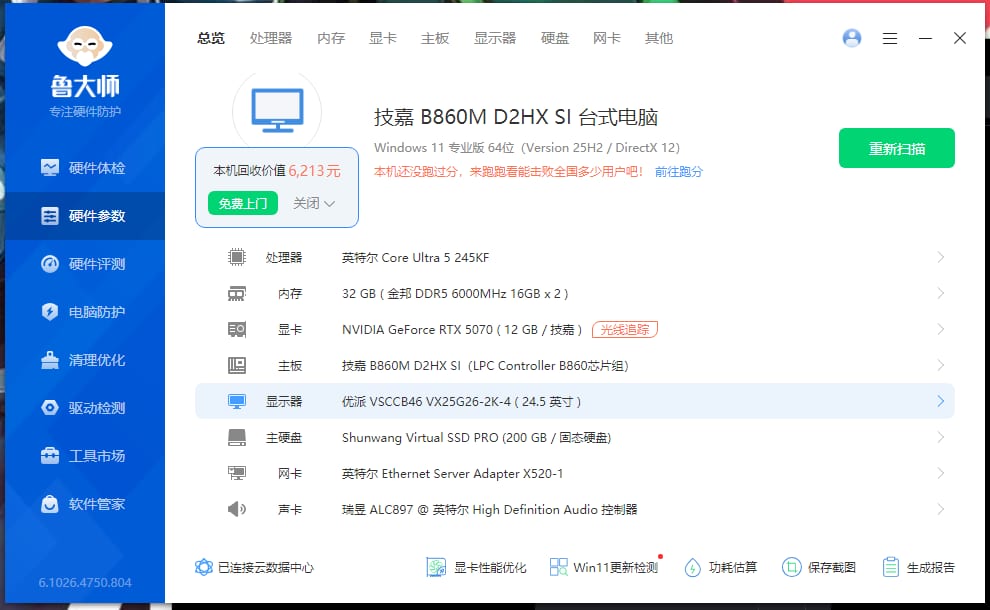Click 已连接云数据中心 status icon

point(204,567)
